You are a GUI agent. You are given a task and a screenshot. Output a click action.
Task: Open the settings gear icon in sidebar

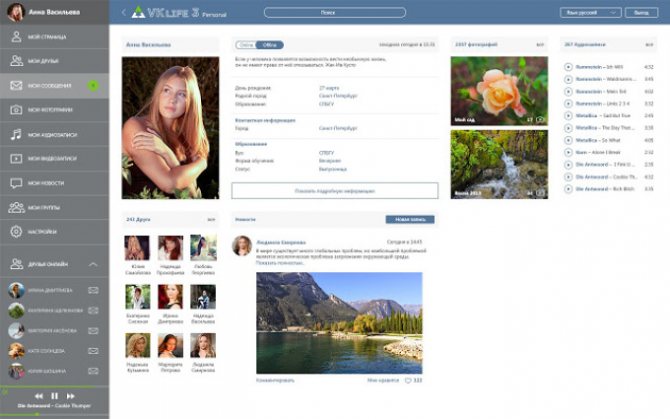16,231
